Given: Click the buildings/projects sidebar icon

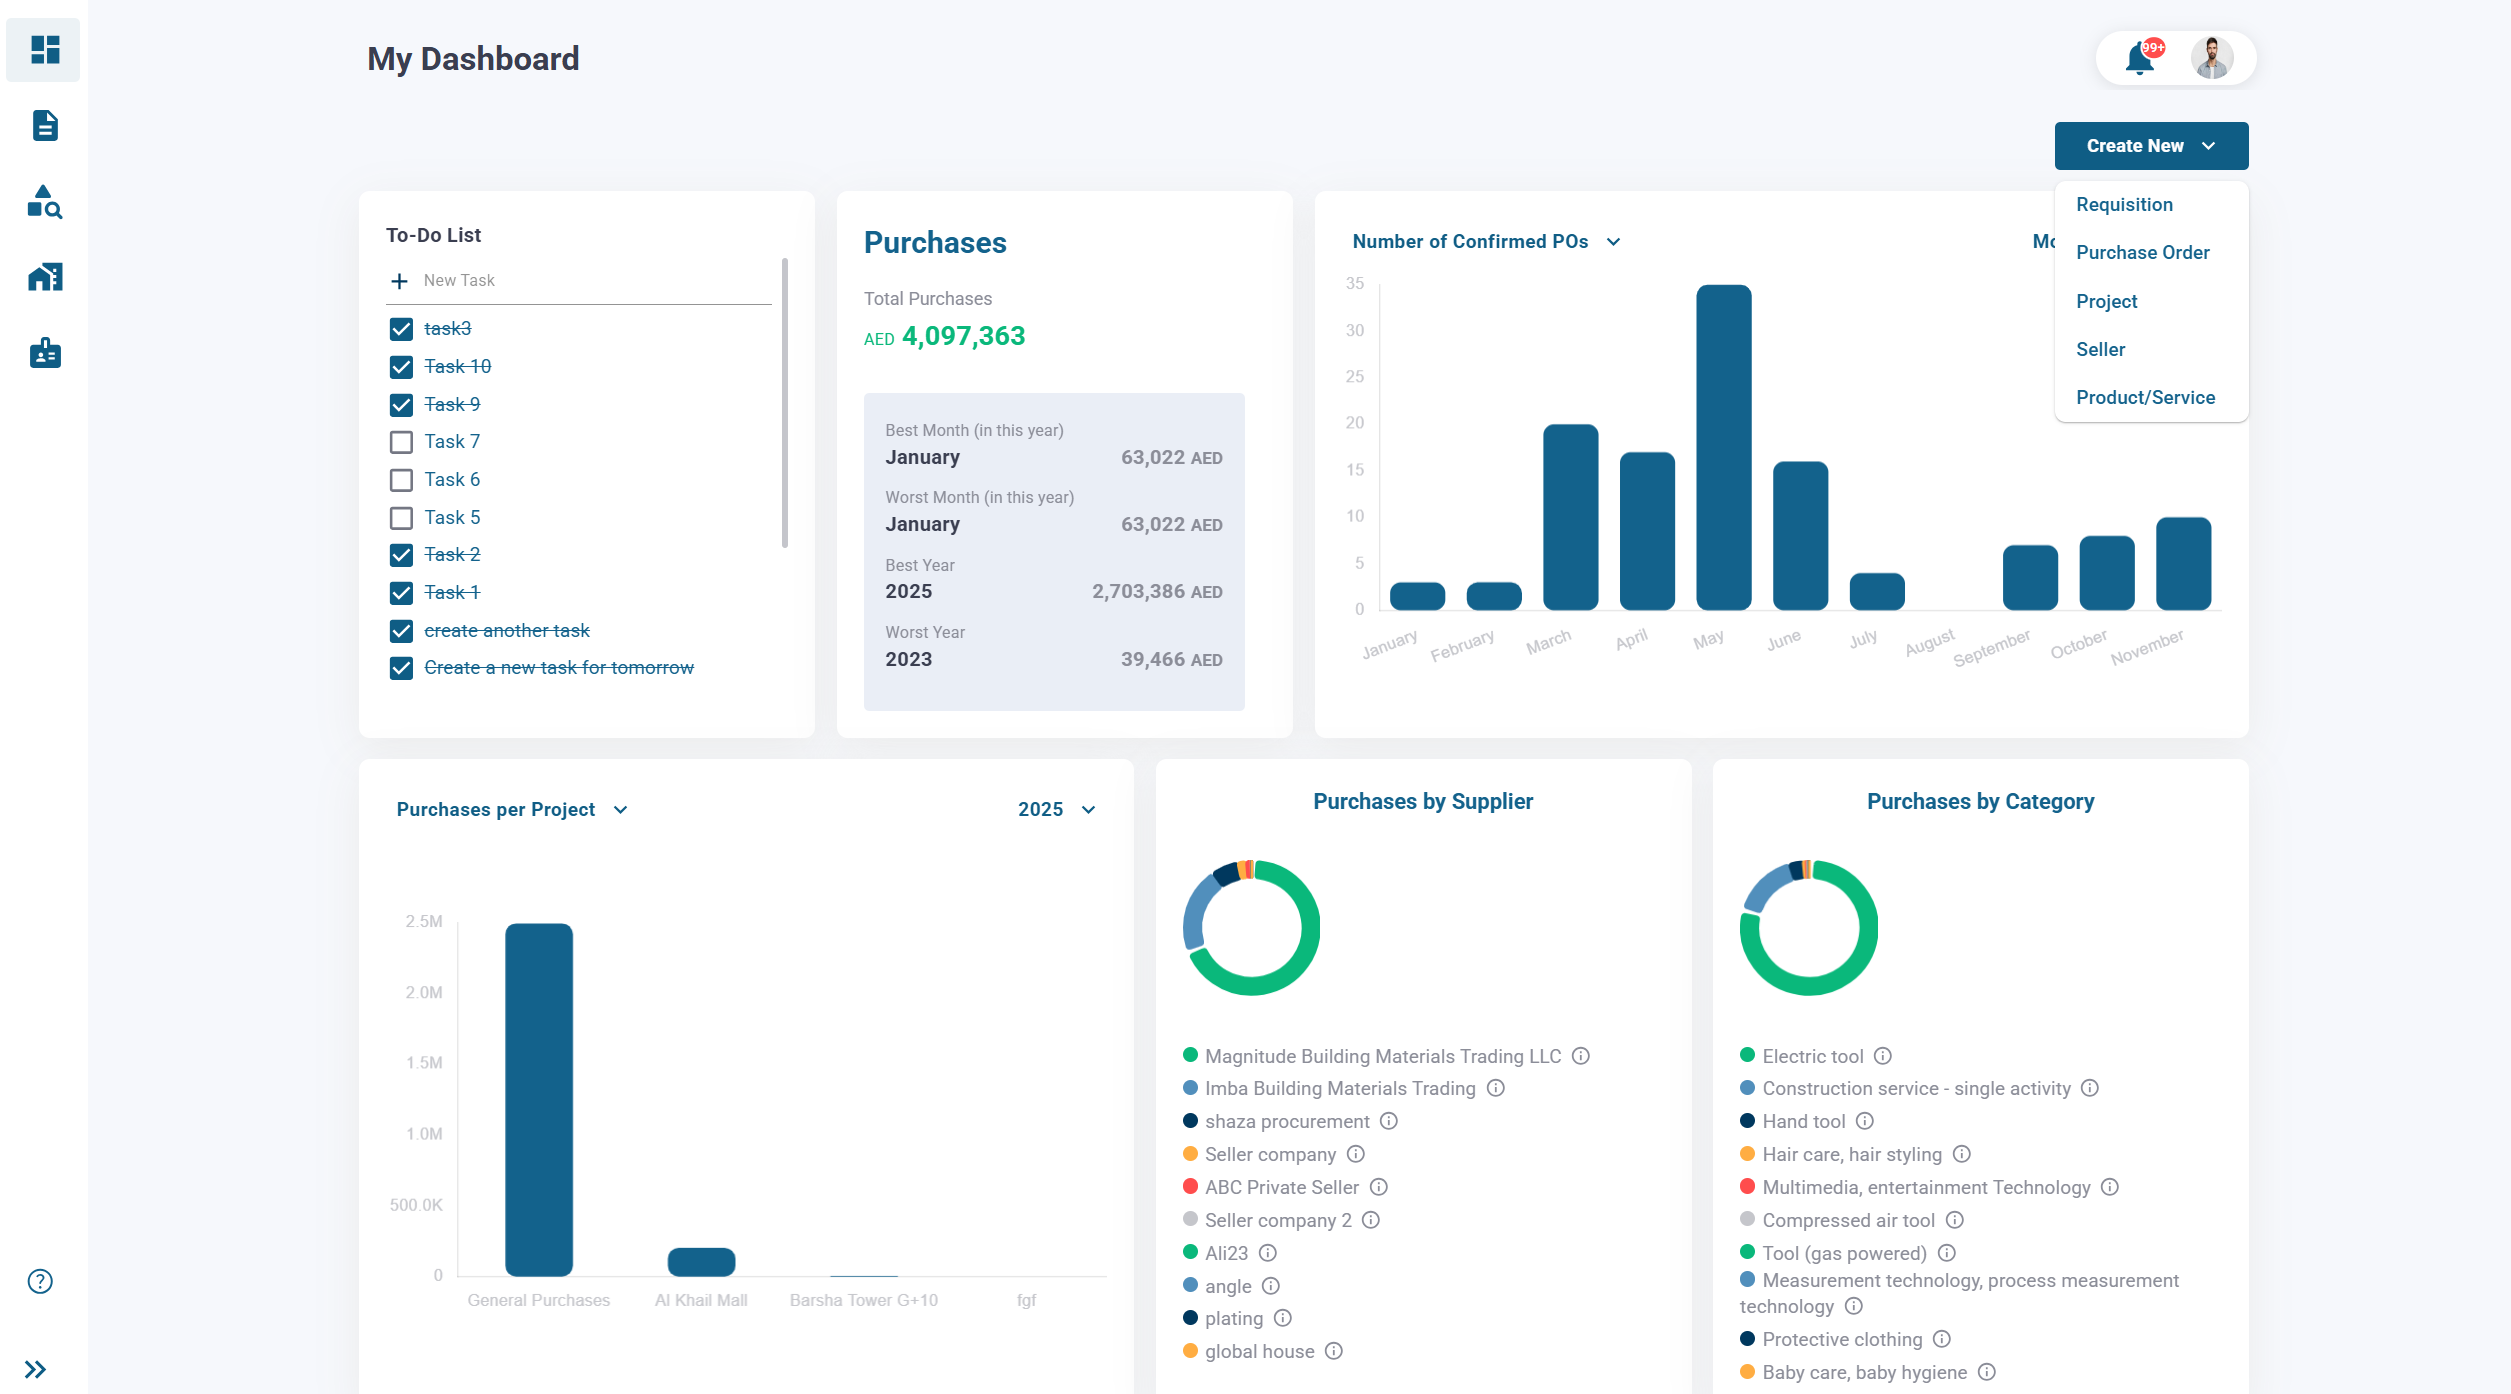Looking at the screenshot, I should click(x=43, y=277).
